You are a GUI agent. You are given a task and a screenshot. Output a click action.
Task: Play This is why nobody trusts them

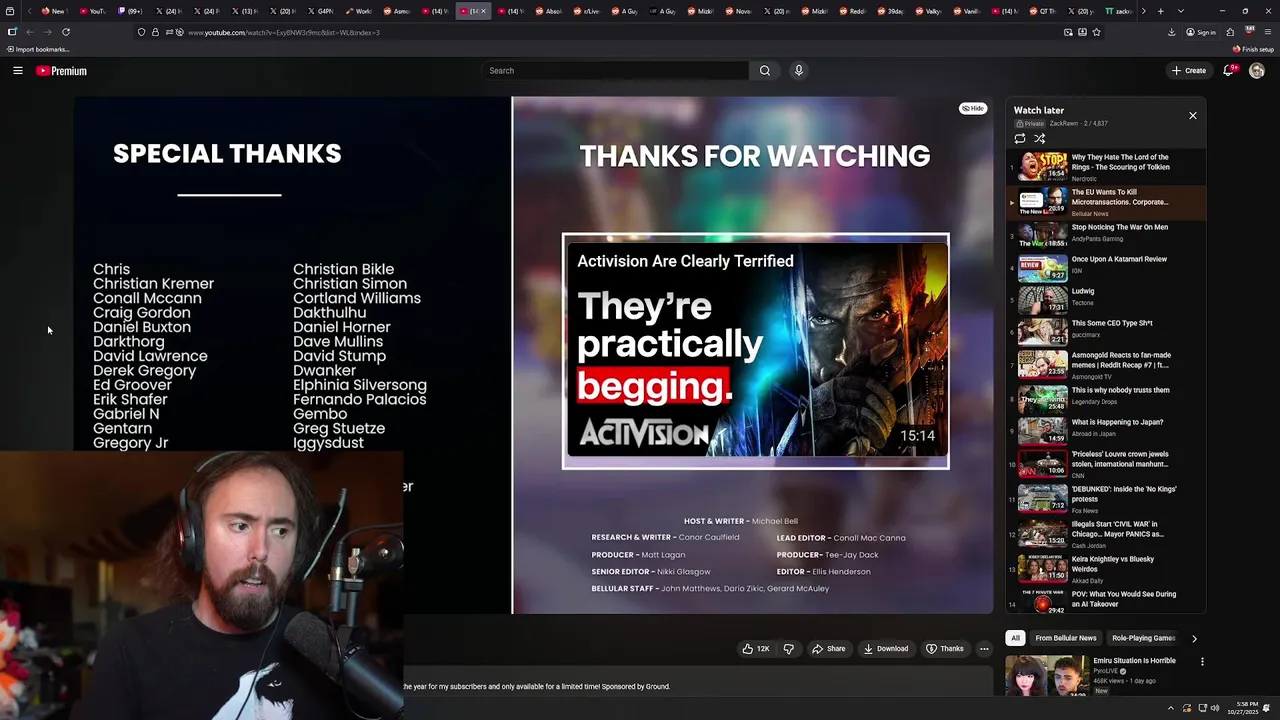(x=1105, y=398)
